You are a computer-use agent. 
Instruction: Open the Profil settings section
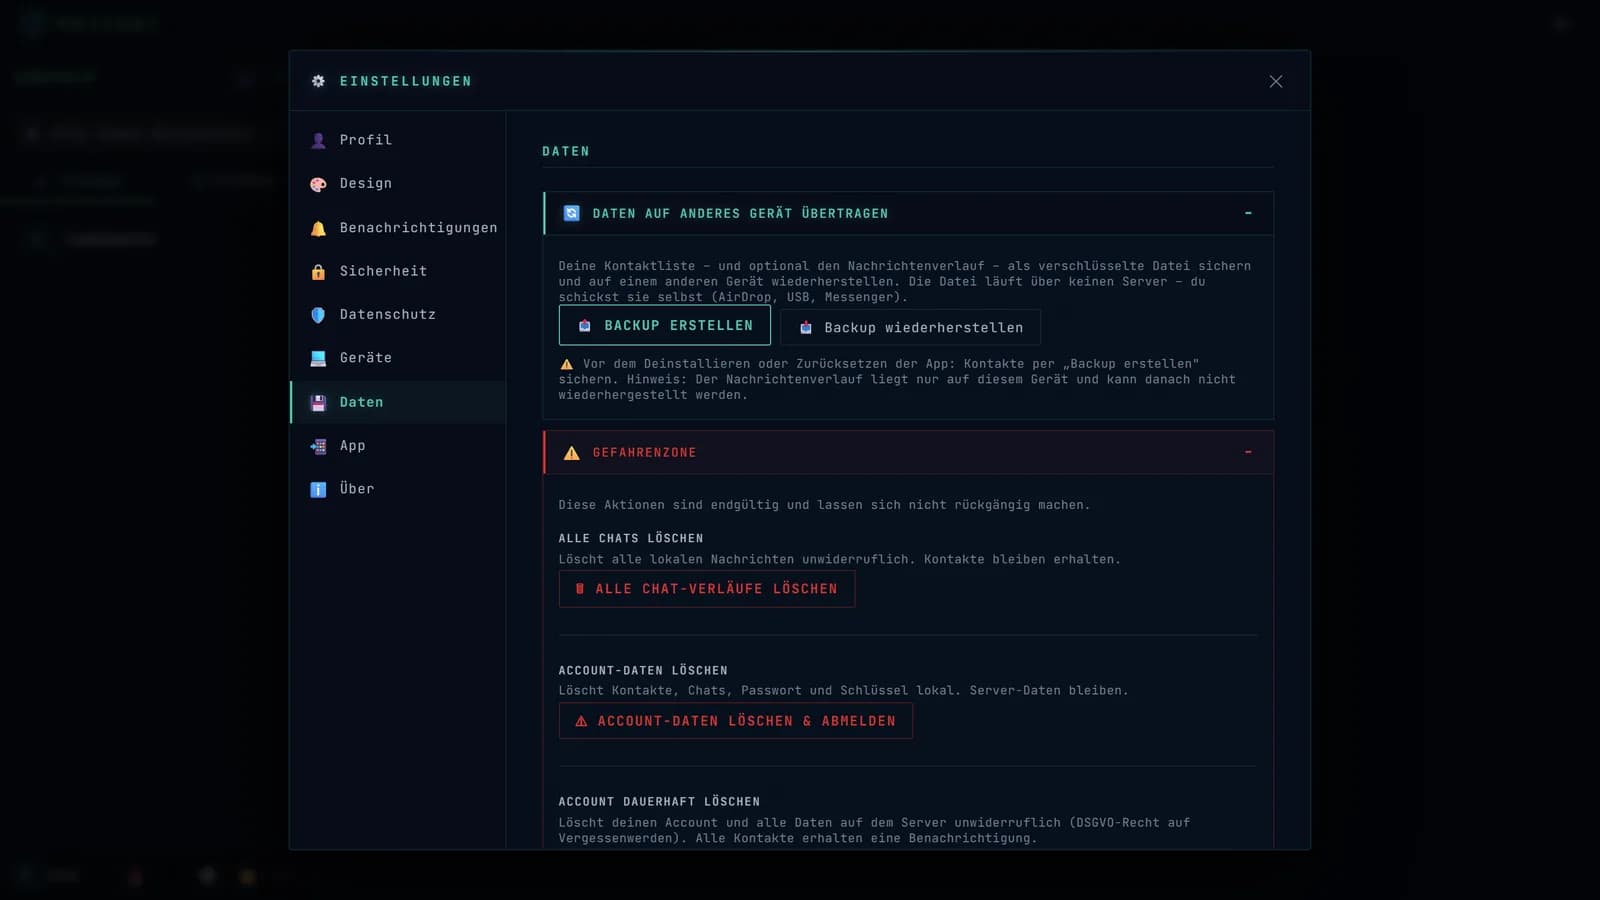click(398, 140)
